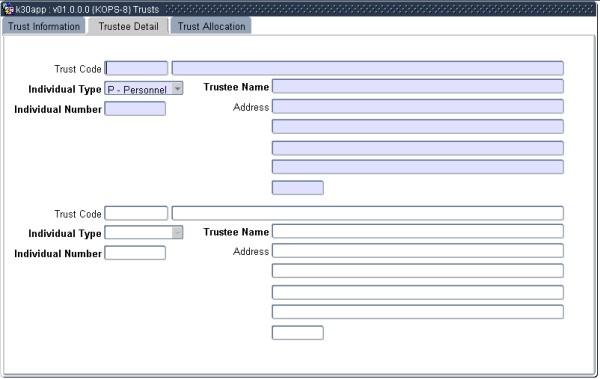Open the second record's empty Individual Type dropdown
Image resolution: width=600 pixels, height=379 pixels.
(144, 233)
